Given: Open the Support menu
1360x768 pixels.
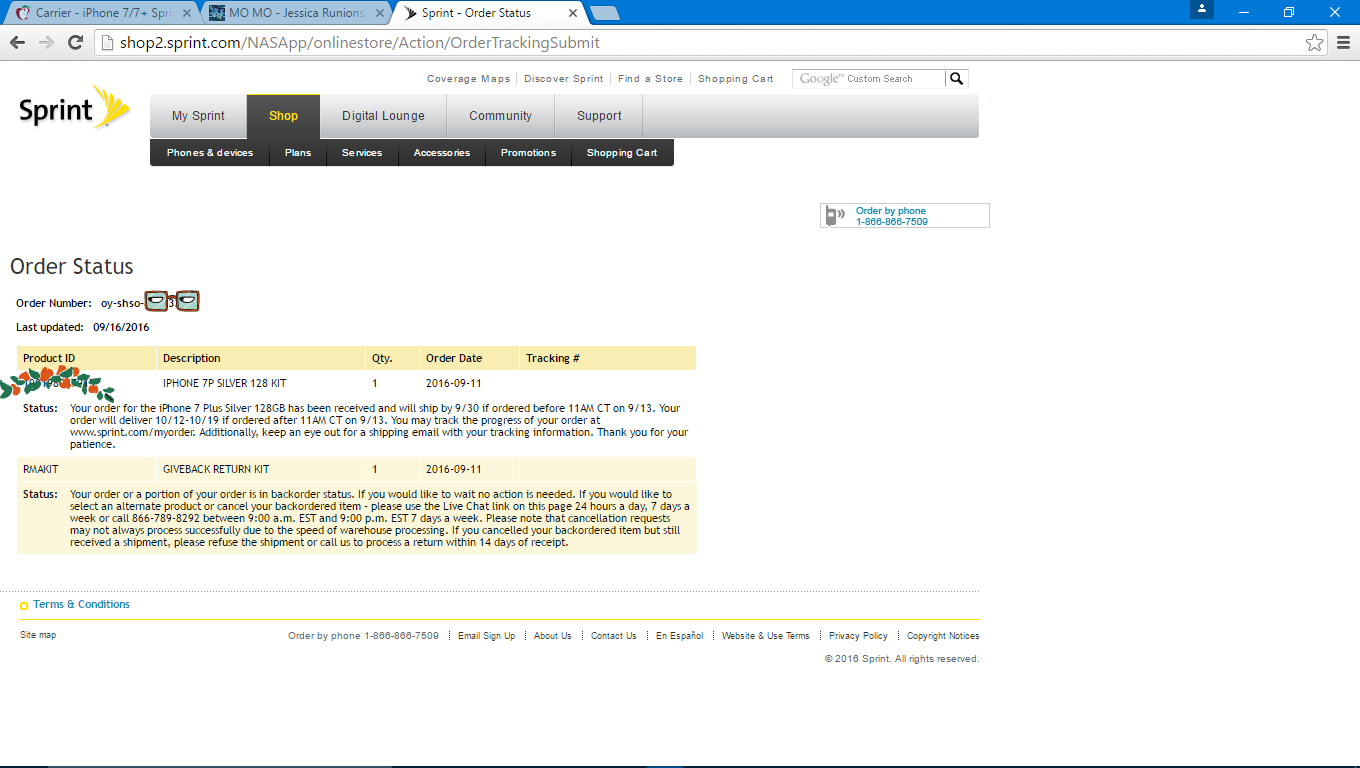Looking at the screenshot, I should tap(599, 116).
